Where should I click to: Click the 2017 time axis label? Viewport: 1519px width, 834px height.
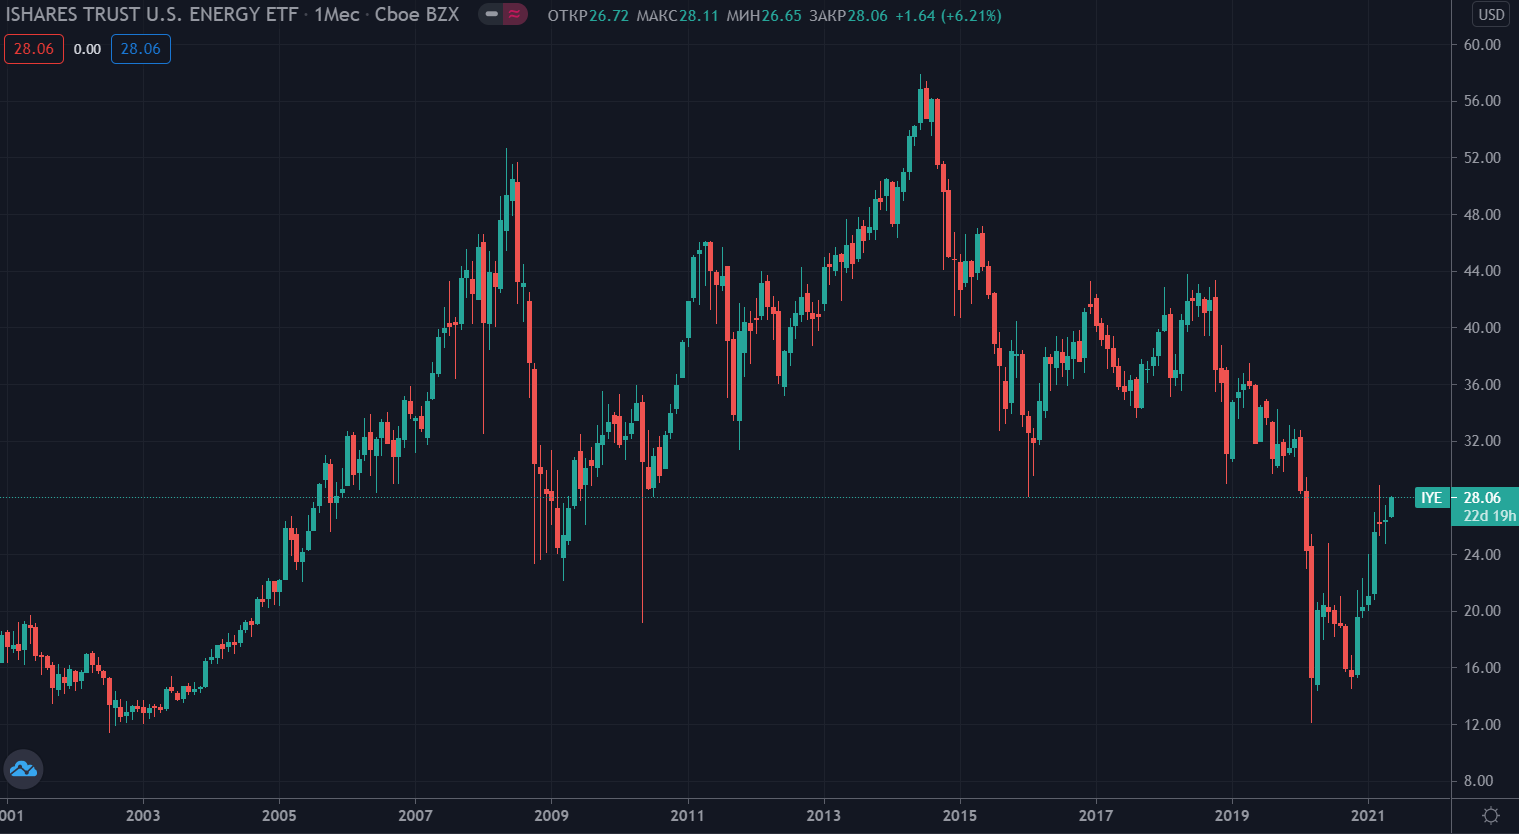tap(1096, 816)
